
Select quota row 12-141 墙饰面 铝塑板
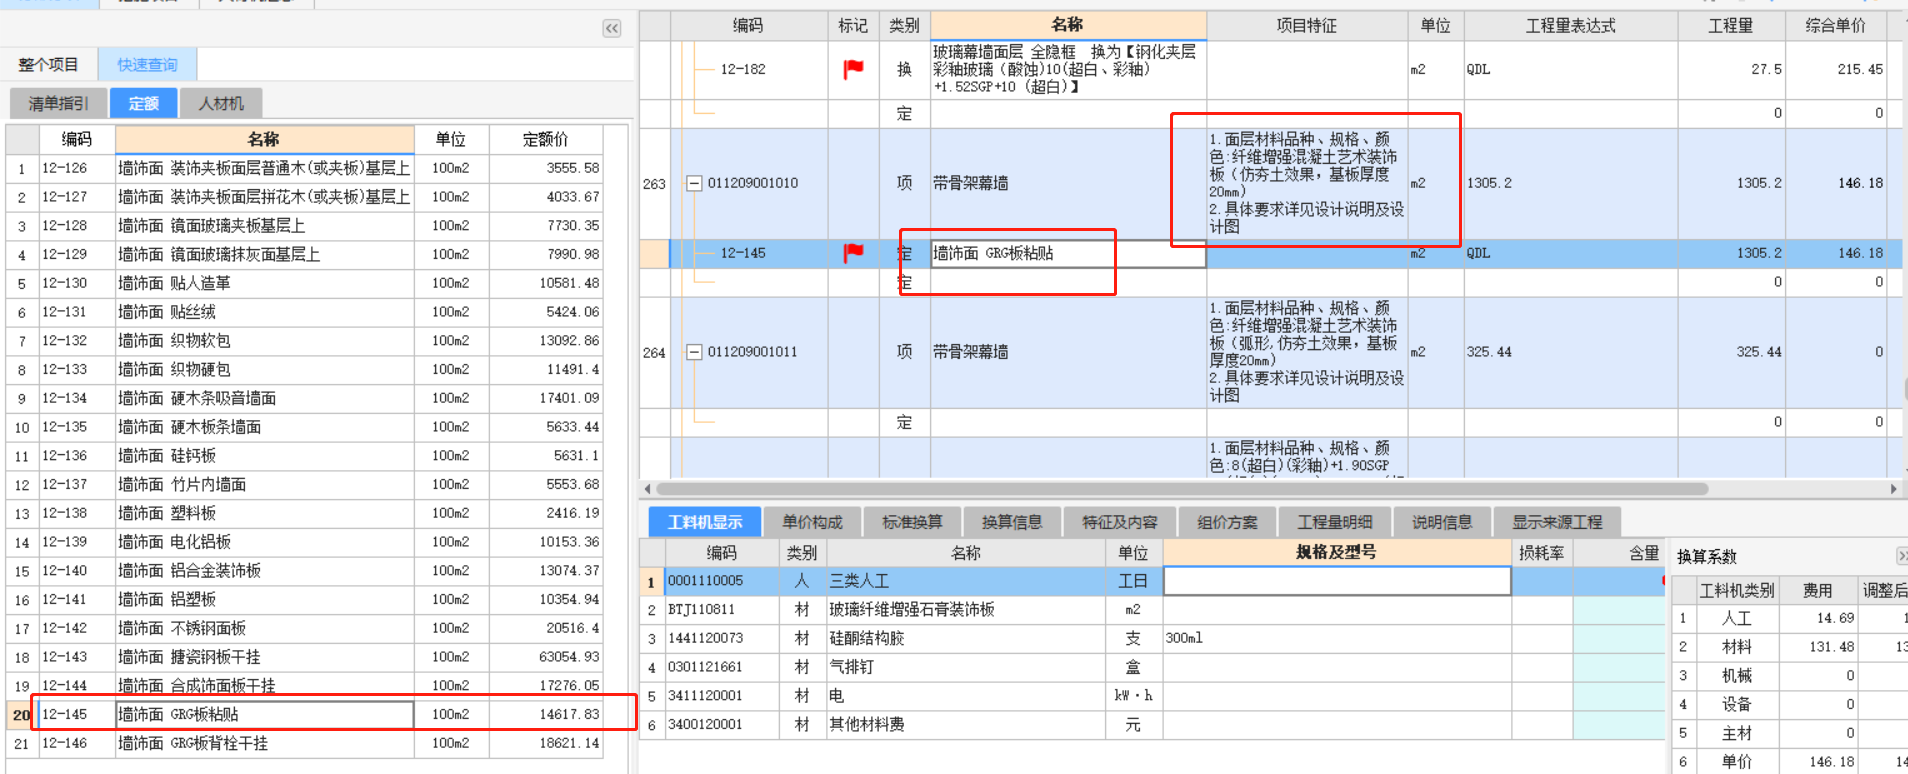pos(305,599)
